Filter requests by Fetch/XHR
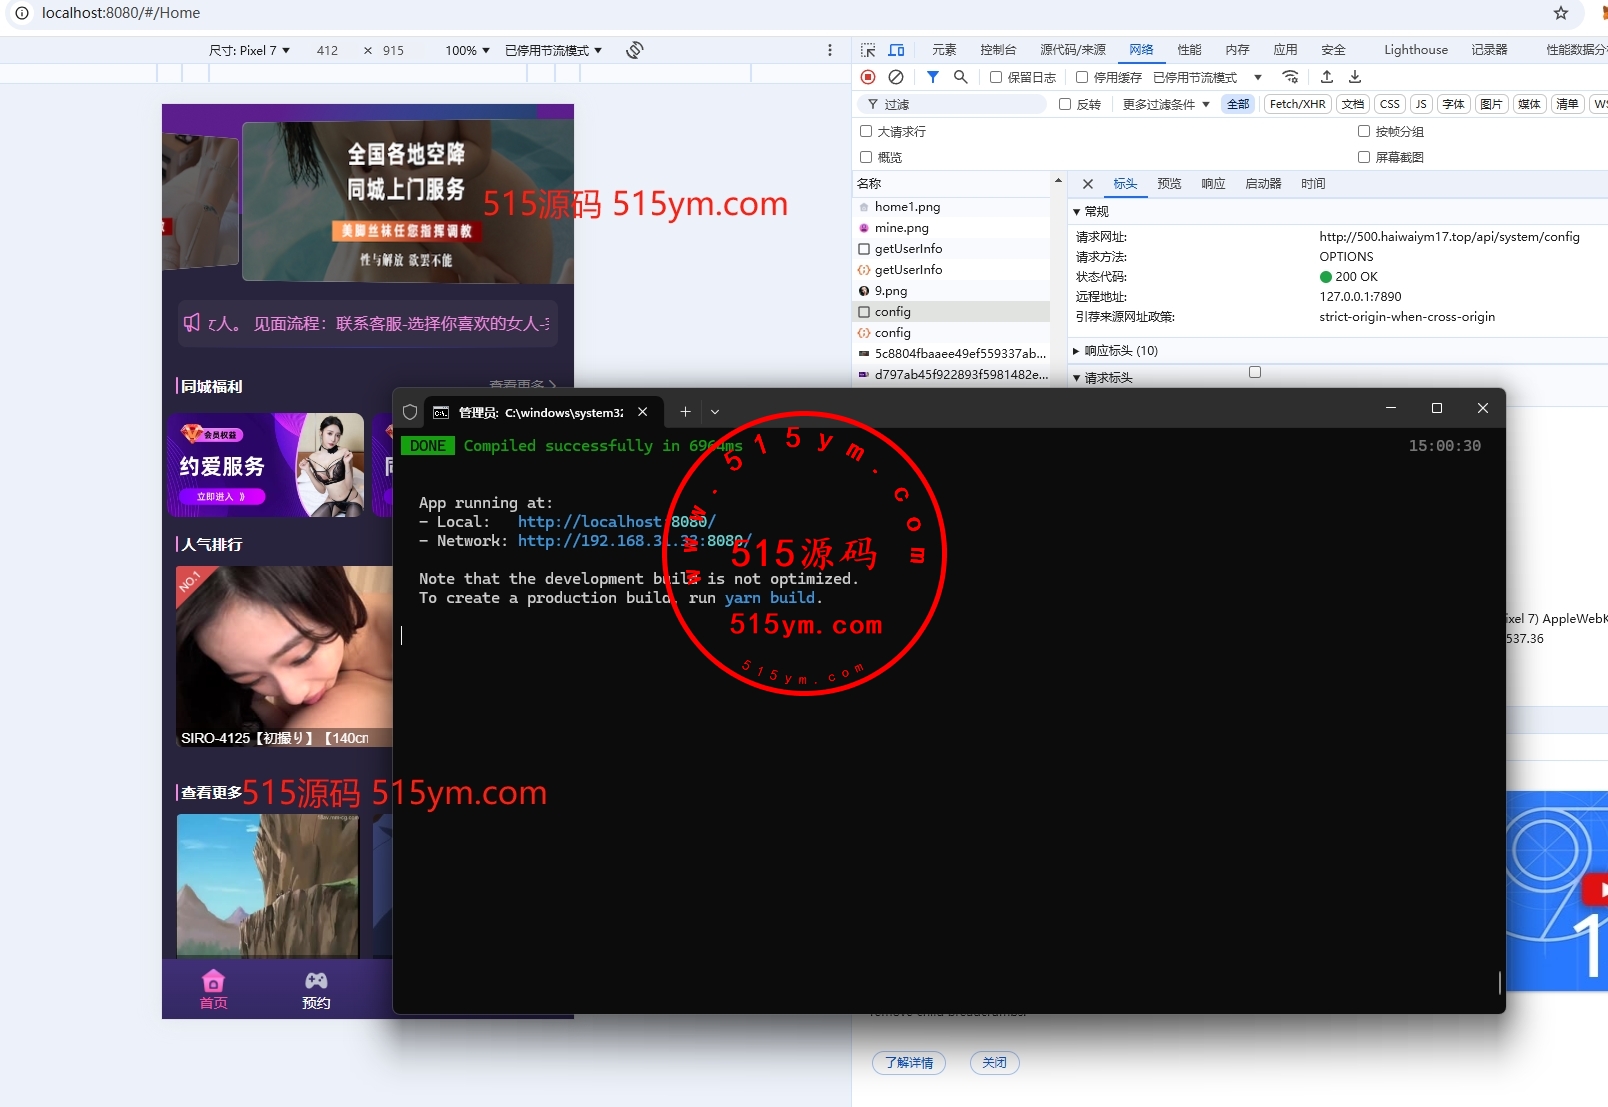The width and height of the screenshot is (1608, 1107). click(x=1297, y=104)
